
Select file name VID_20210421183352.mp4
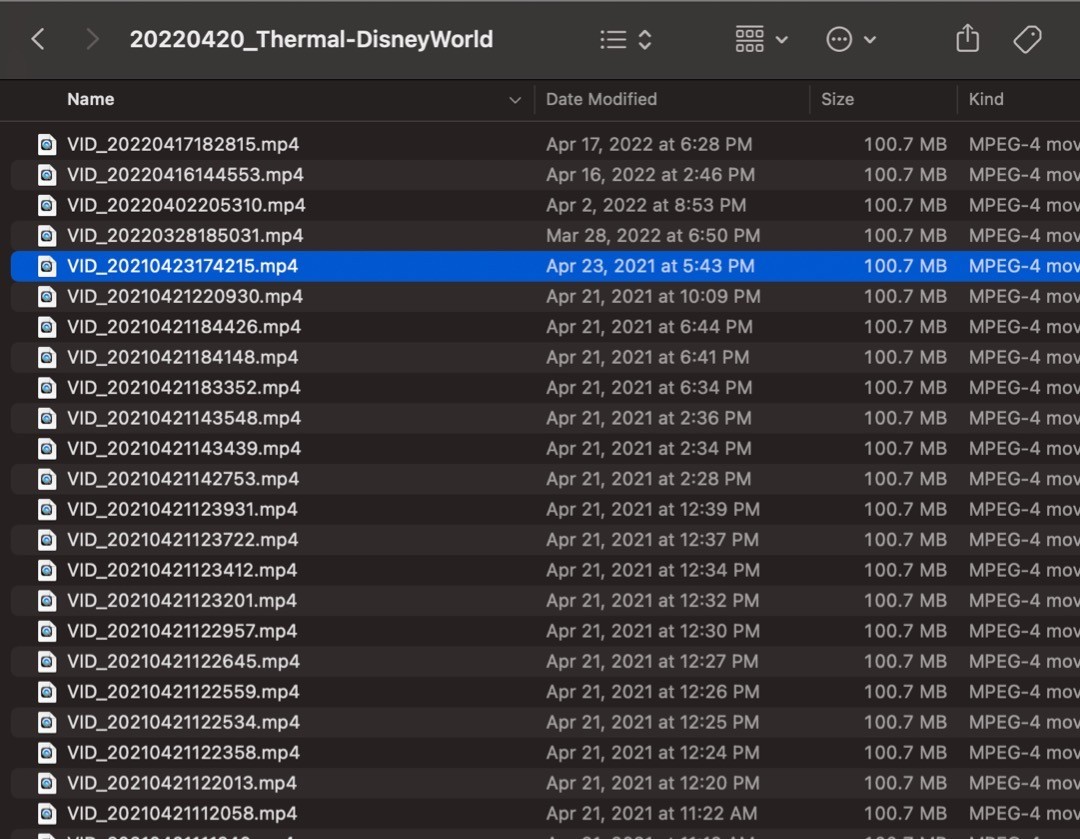184,387
